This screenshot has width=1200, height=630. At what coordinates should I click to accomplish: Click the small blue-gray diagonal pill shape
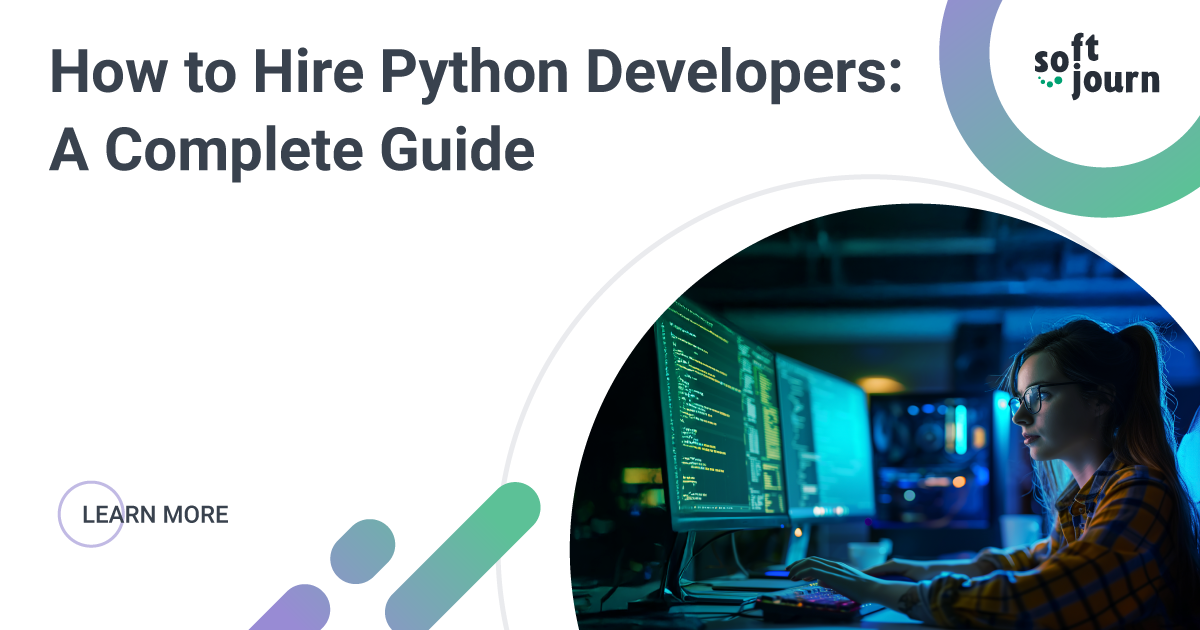(362, 551)
